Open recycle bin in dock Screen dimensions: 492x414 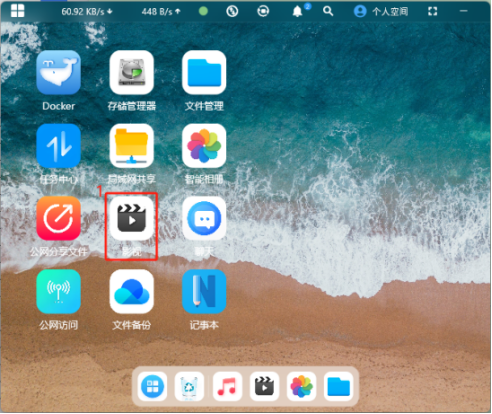(x=189, y=386)
